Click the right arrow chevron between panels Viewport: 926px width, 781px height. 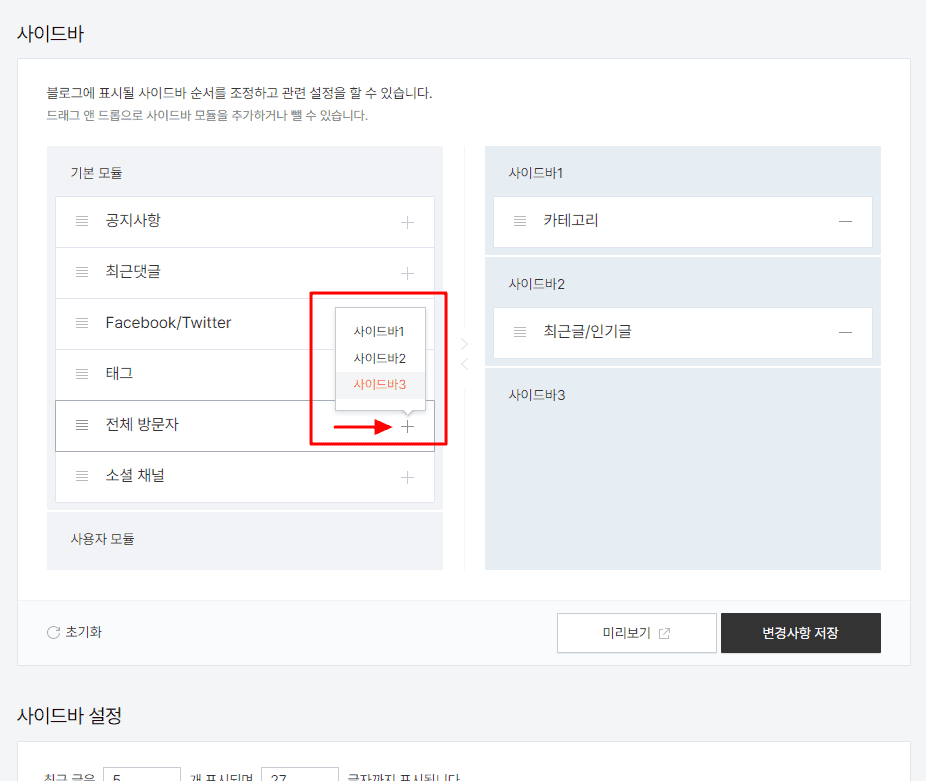point(462,343)
